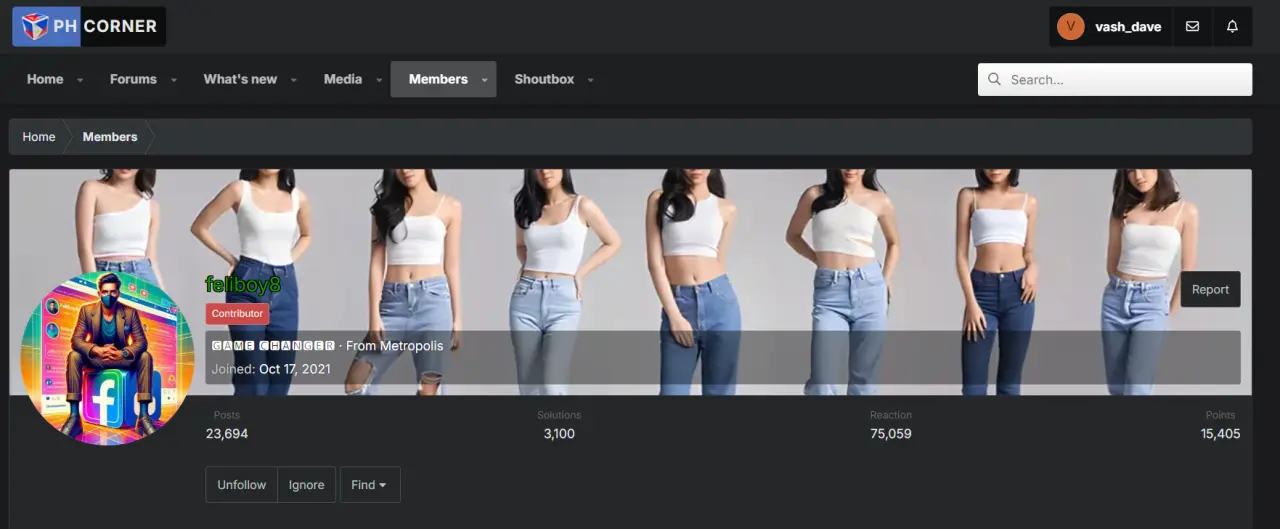This screenshot has height=529, width=1280.
Task: Open the Find dropdown button
Action: [370, 484]
